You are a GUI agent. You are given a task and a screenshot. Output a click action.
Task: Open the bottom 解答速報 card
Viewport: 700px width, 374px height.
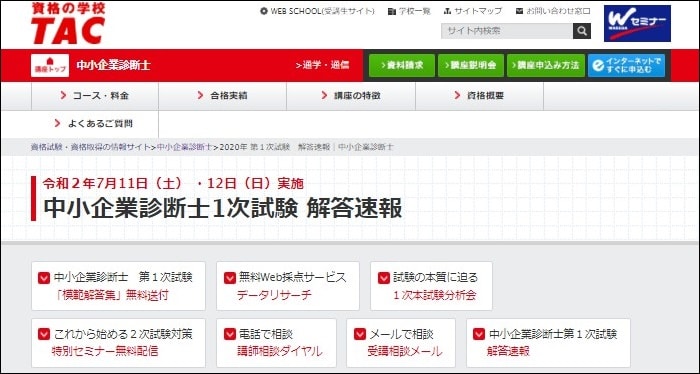[x=548, y=343]
